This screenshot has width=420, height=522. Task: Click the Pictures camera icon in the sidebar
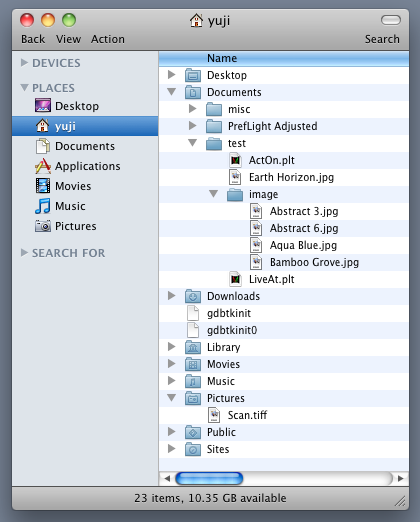point(43,226)
